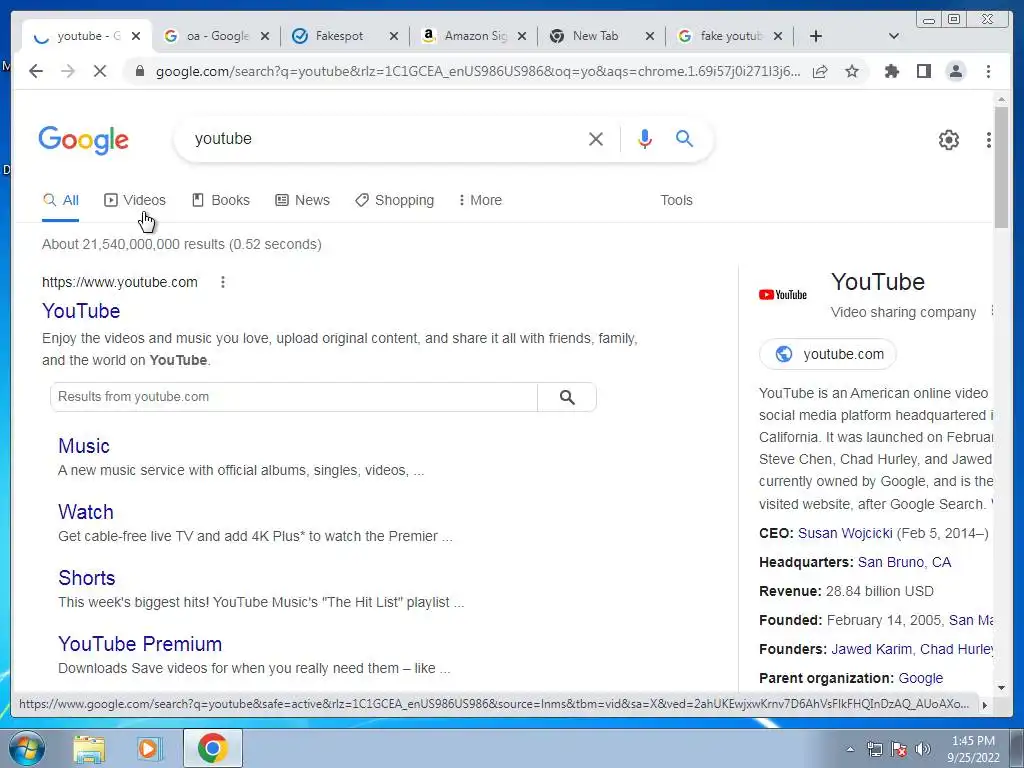Image resolution: width=1024 pixels, height=768 pixels.
Task: Toggle the browser side panel
Action: tap(923, 71)
